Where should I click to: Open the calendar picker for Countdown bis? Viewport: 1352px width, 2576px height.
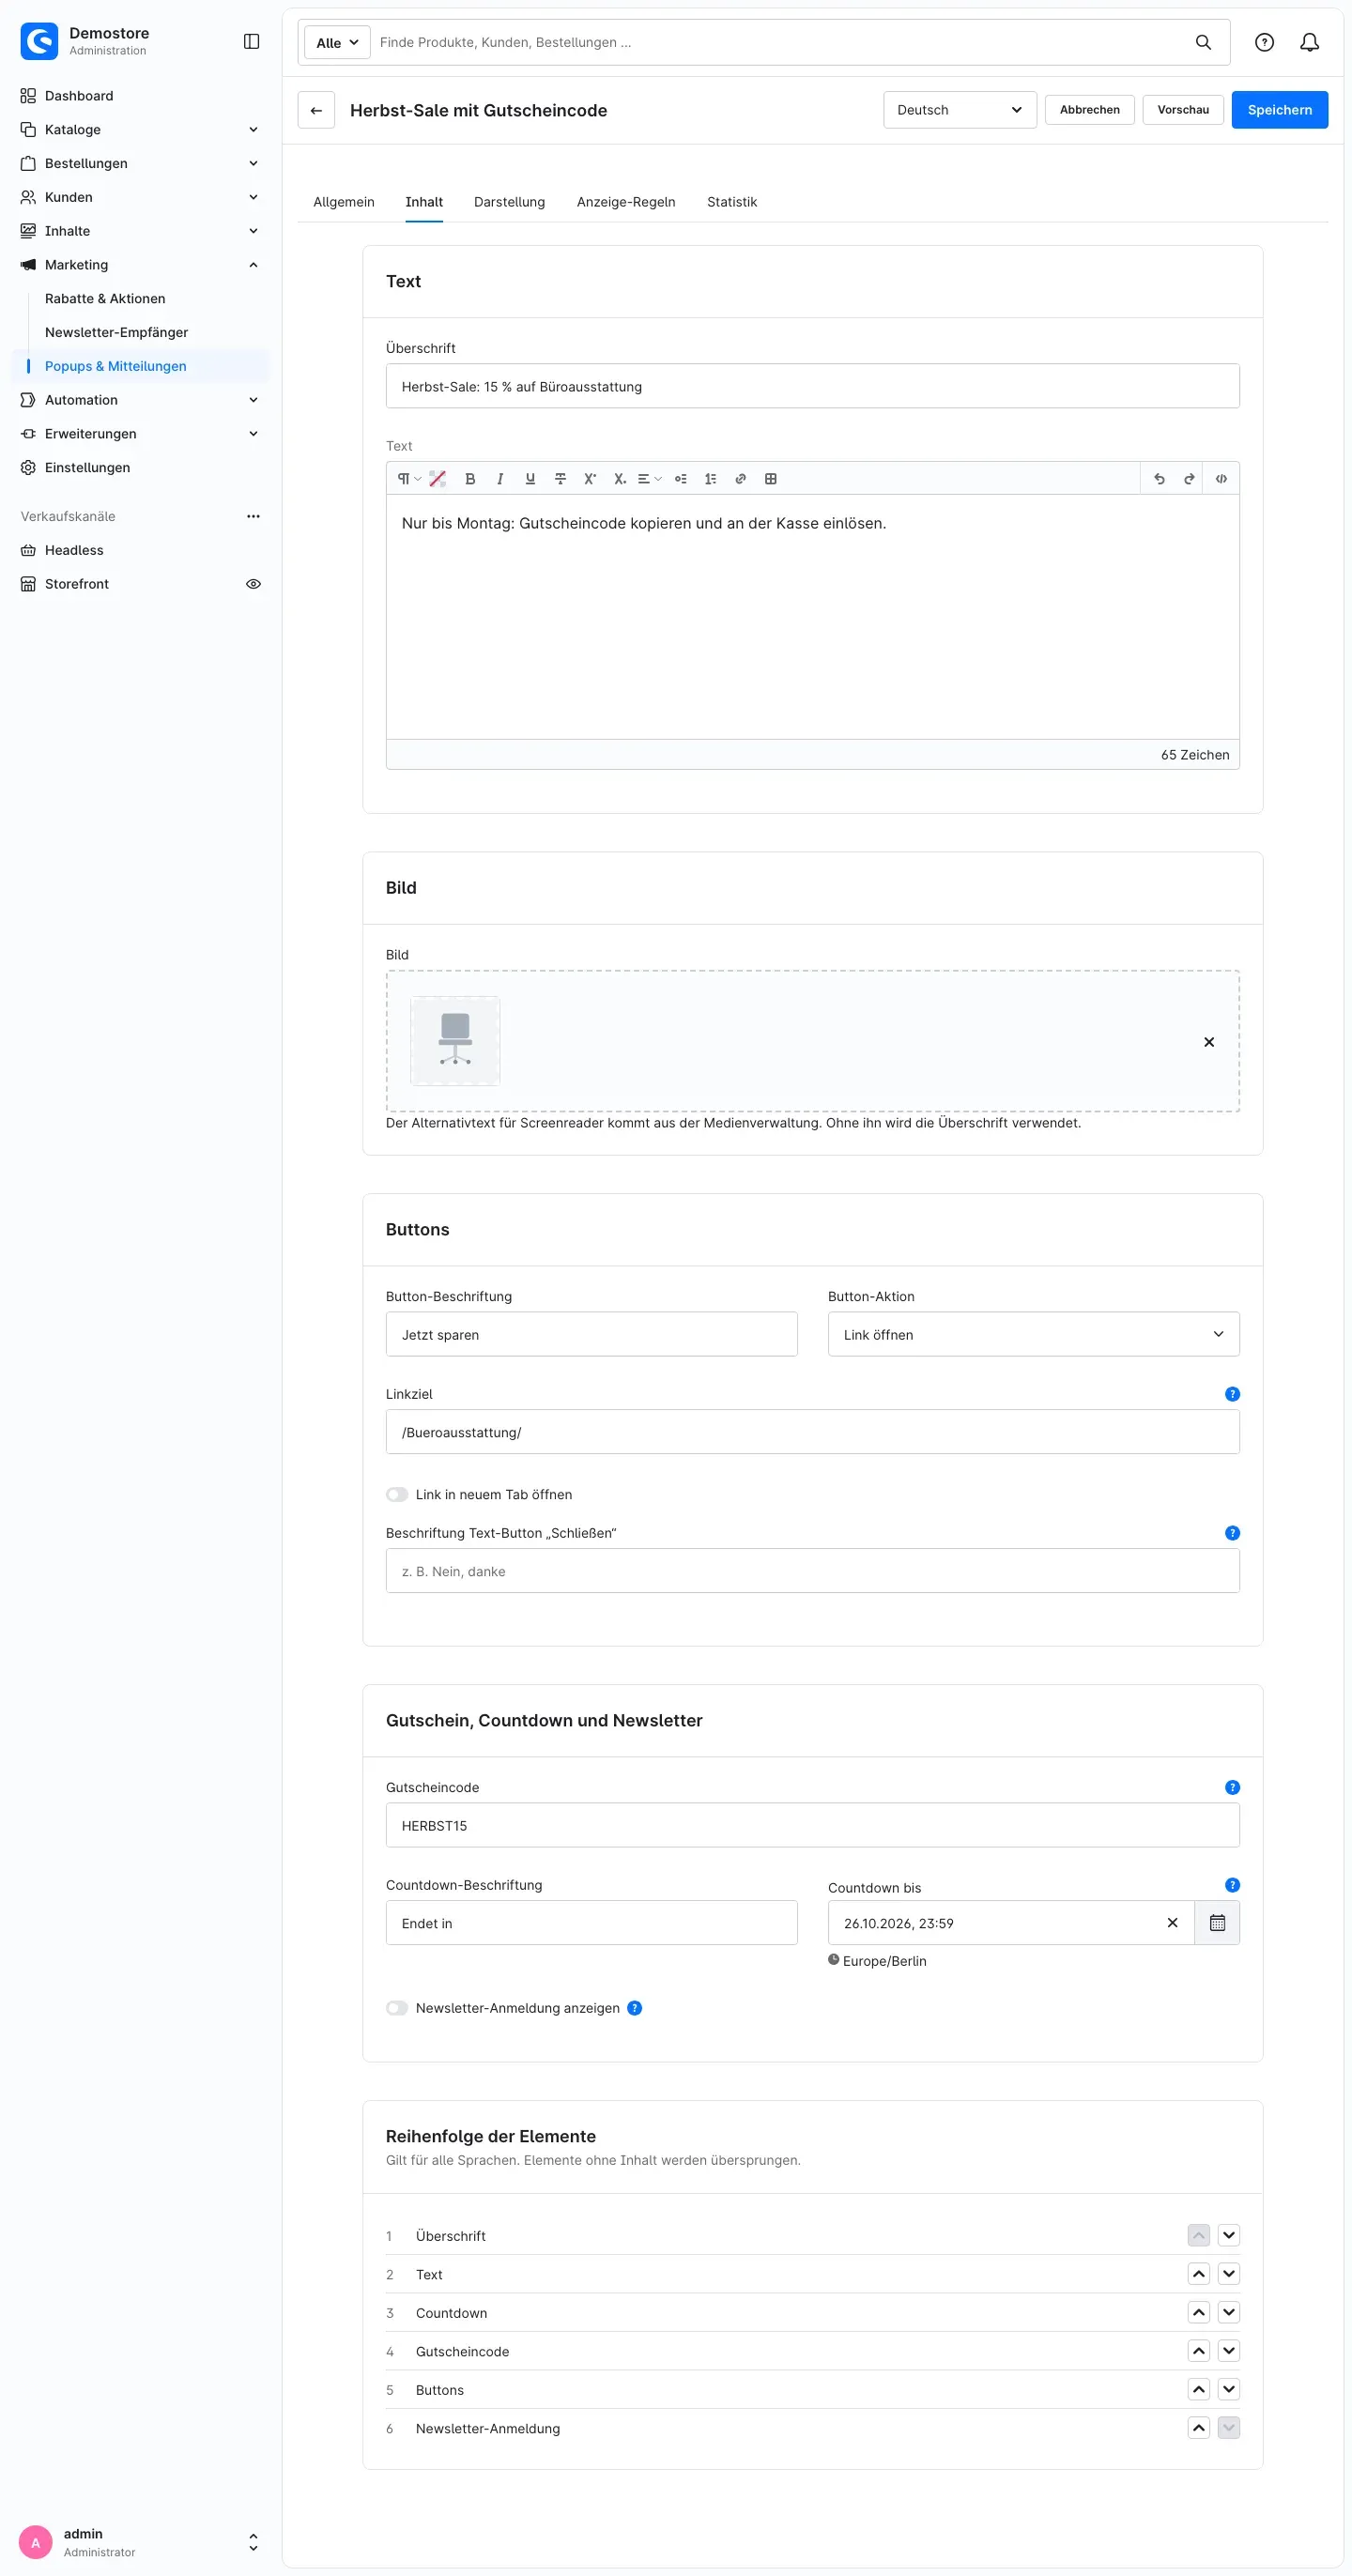[x=1217, y=1922]
